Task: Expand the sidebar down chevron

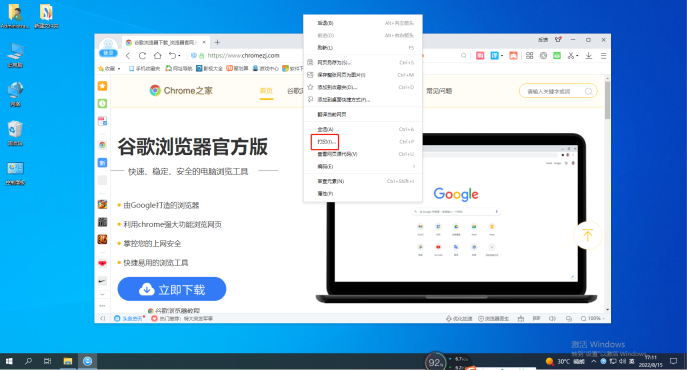Action: pos(102,294)
